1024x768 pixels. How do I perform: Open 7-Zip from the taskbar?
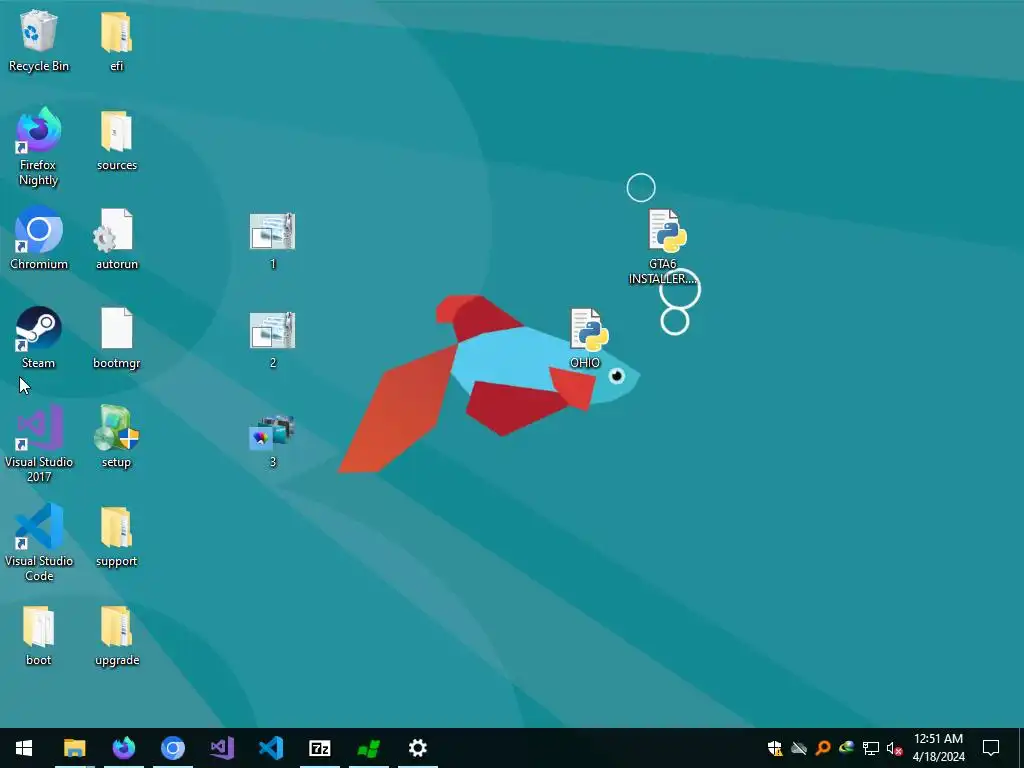[x=319, y=748]
